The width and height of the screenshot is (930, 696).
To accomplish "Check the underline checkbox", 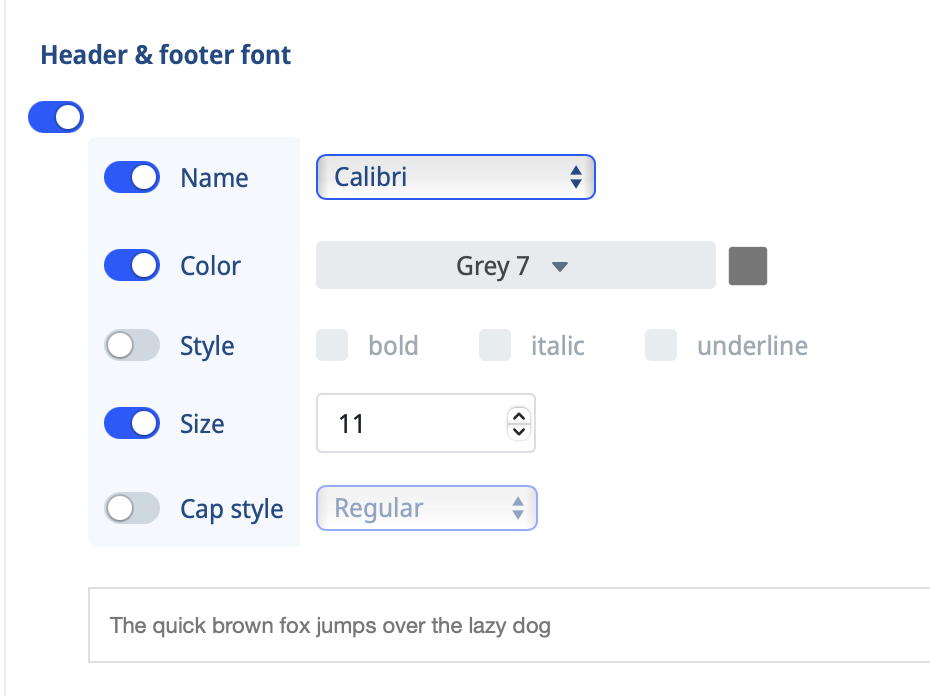I will coord(661,345).
